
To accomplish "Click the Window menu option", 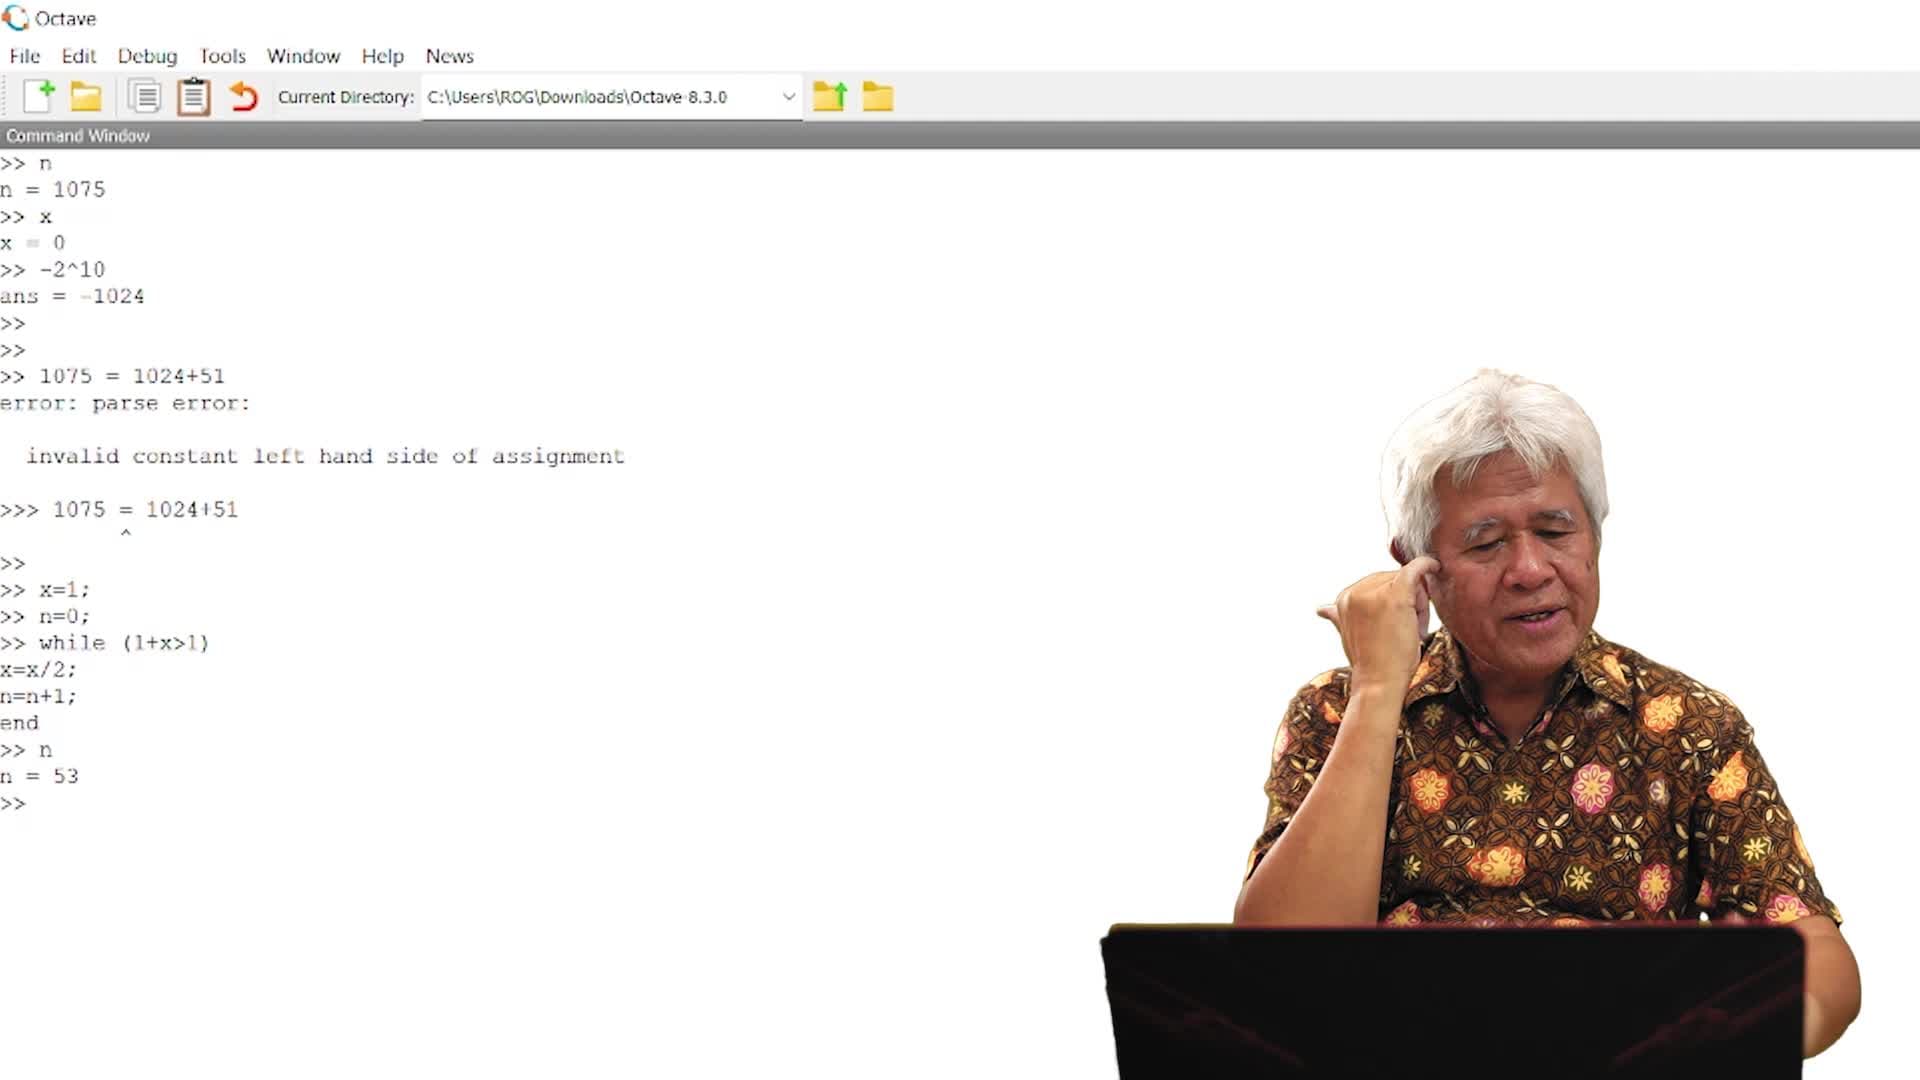I will coord(303,55).
